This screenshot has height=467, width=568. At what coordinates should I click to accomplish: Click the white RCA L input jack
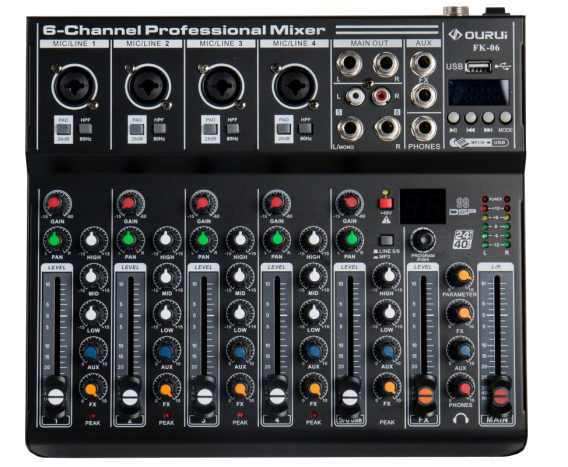(x=355, y=96)
